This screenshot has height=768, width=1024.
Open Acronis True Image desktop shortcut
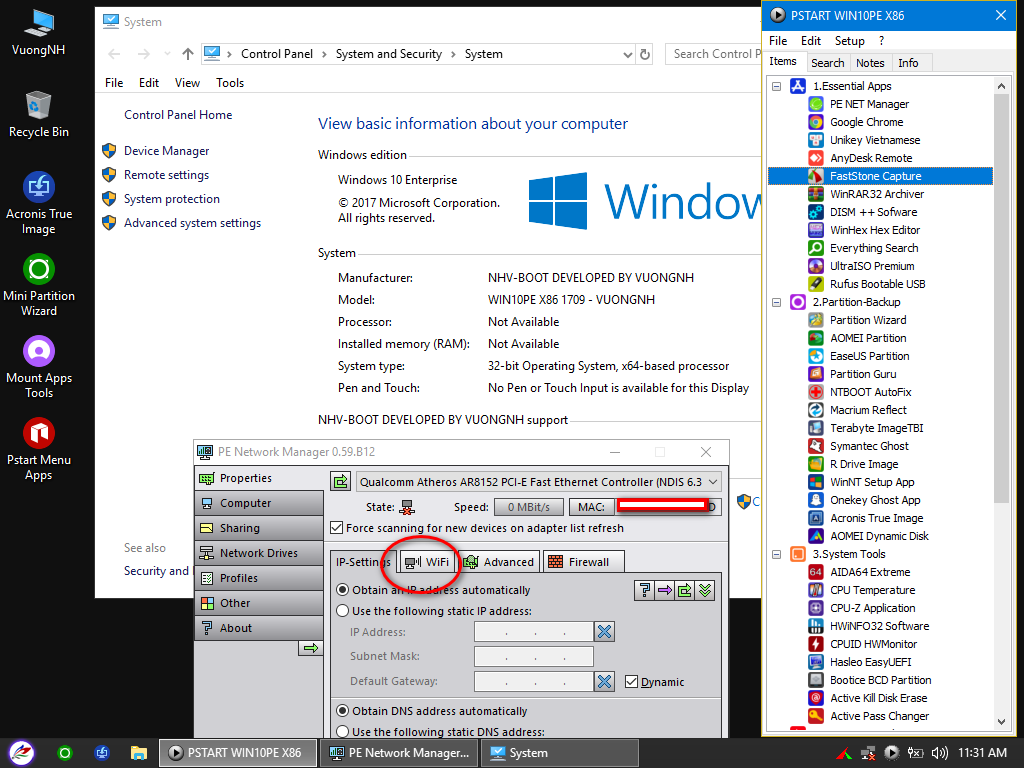click(39, 203)
